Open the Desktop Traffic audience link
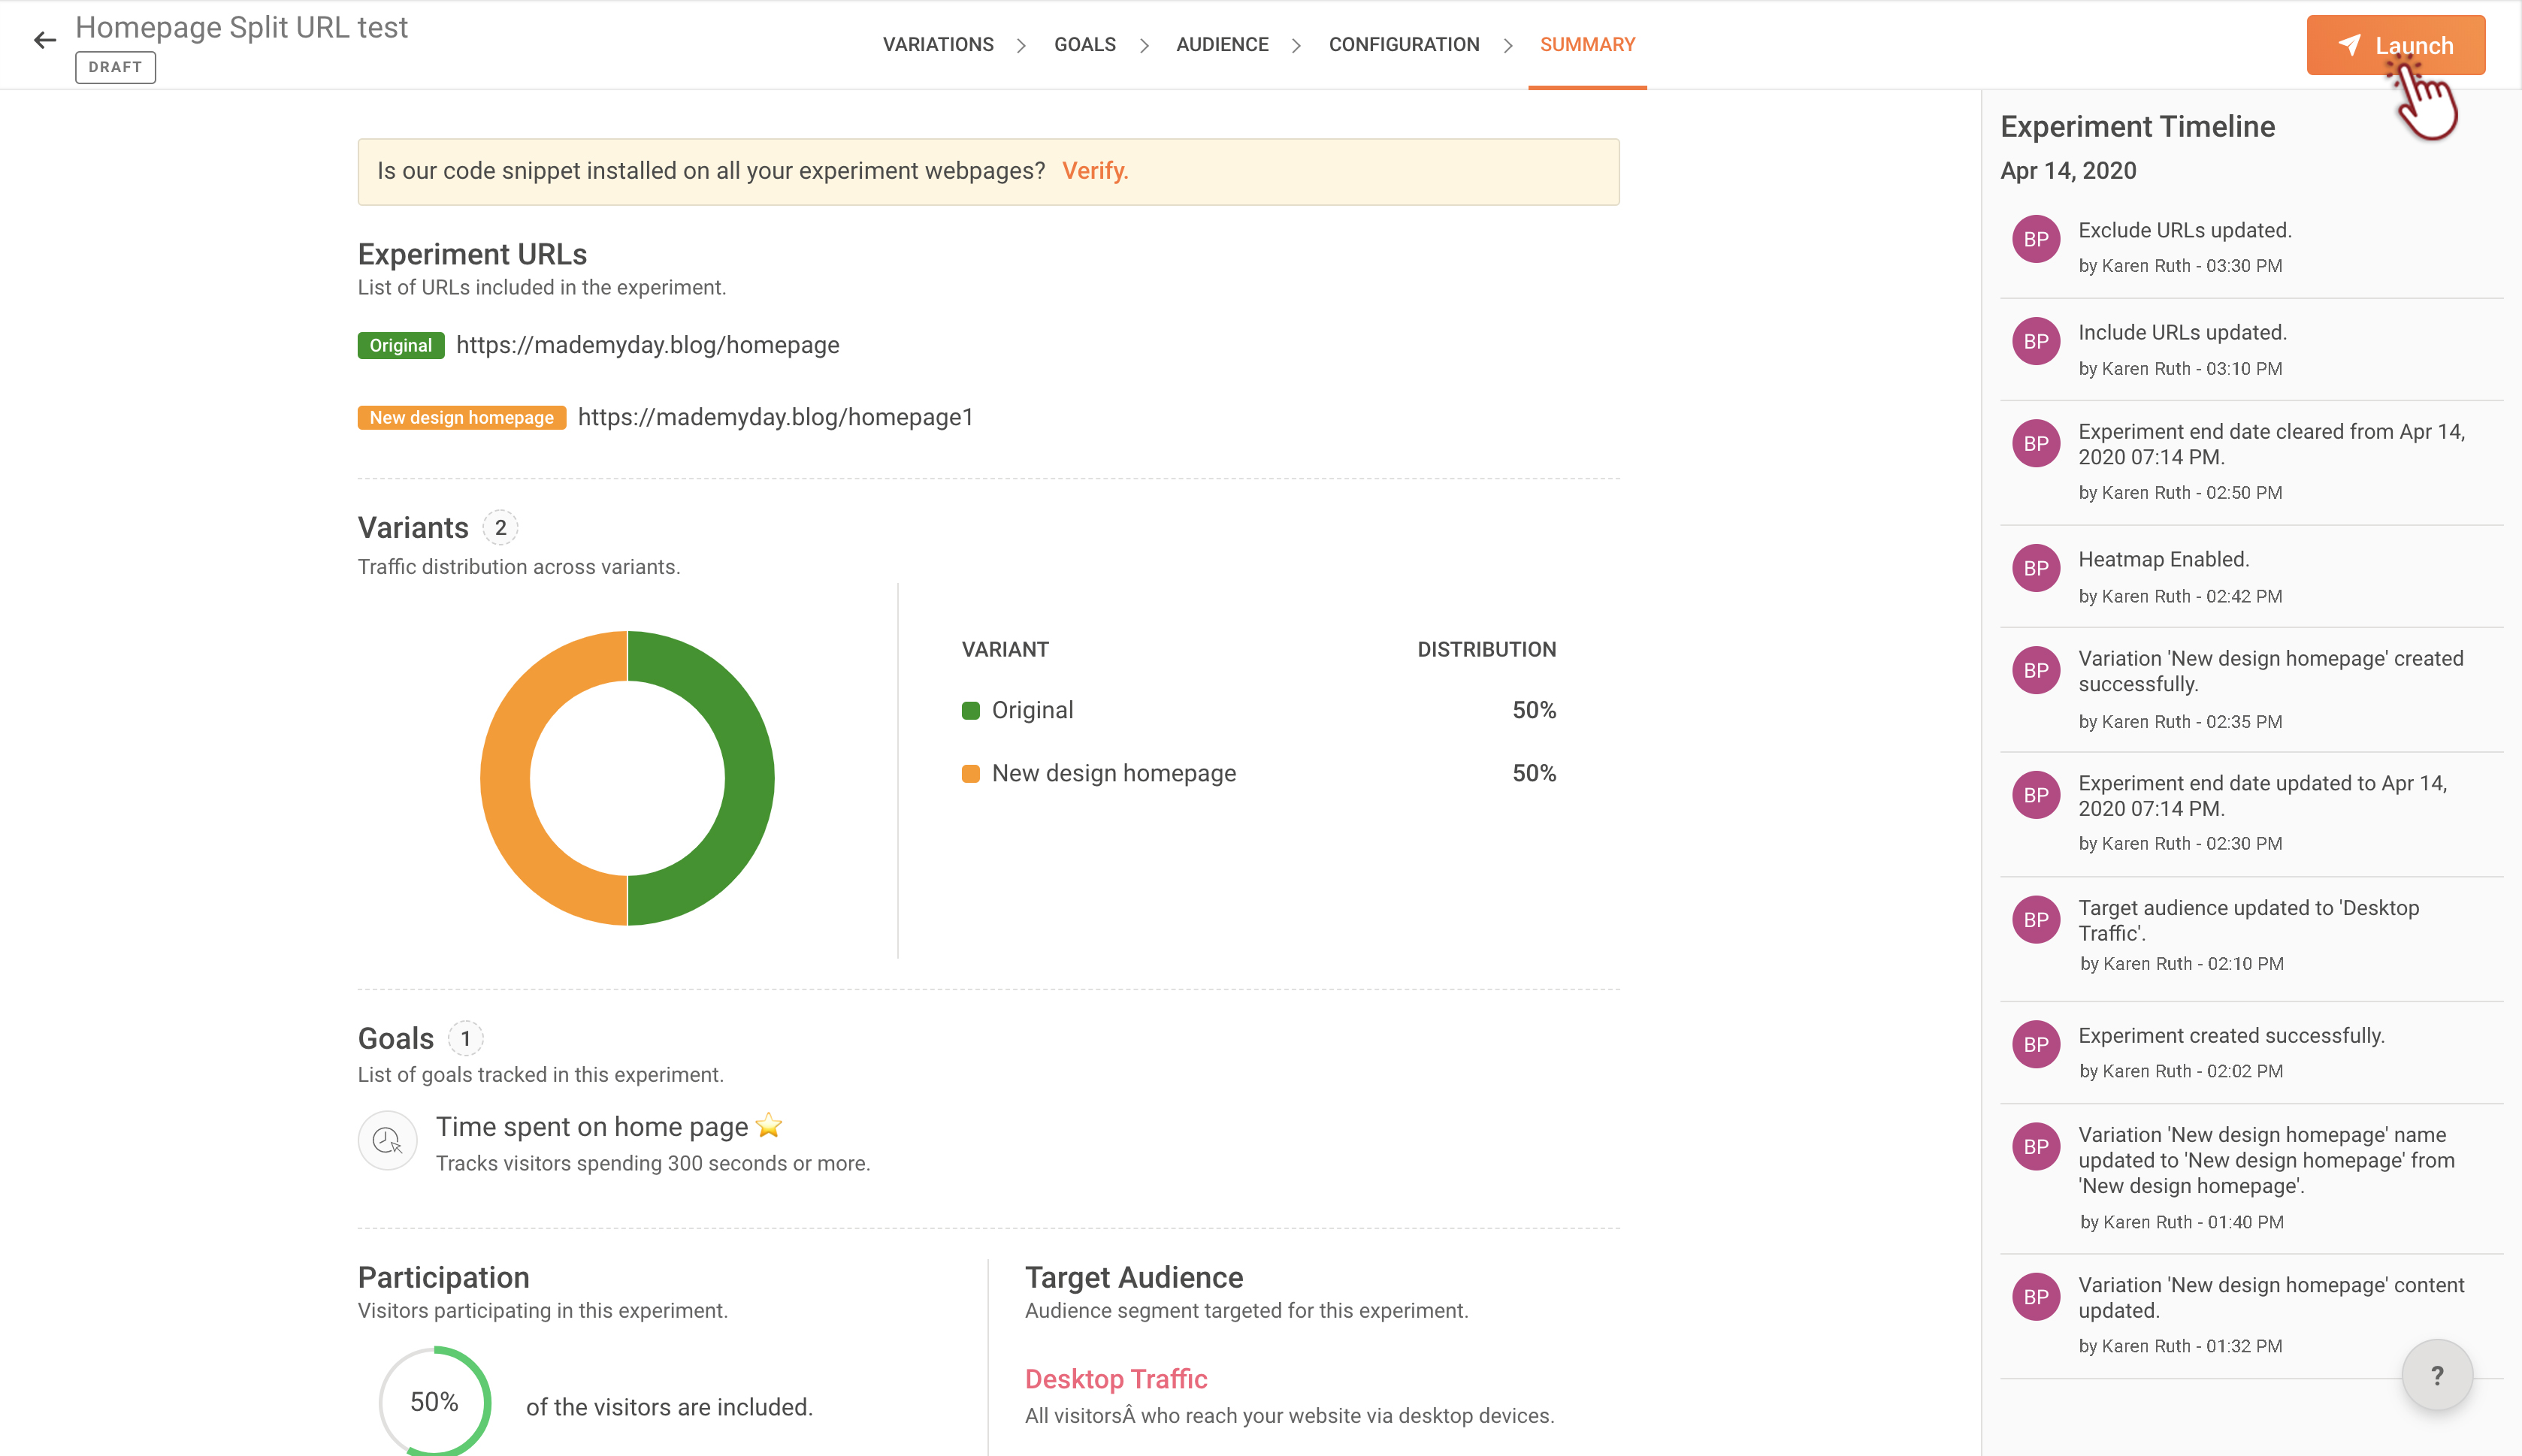 (x=1115, y=1379)
